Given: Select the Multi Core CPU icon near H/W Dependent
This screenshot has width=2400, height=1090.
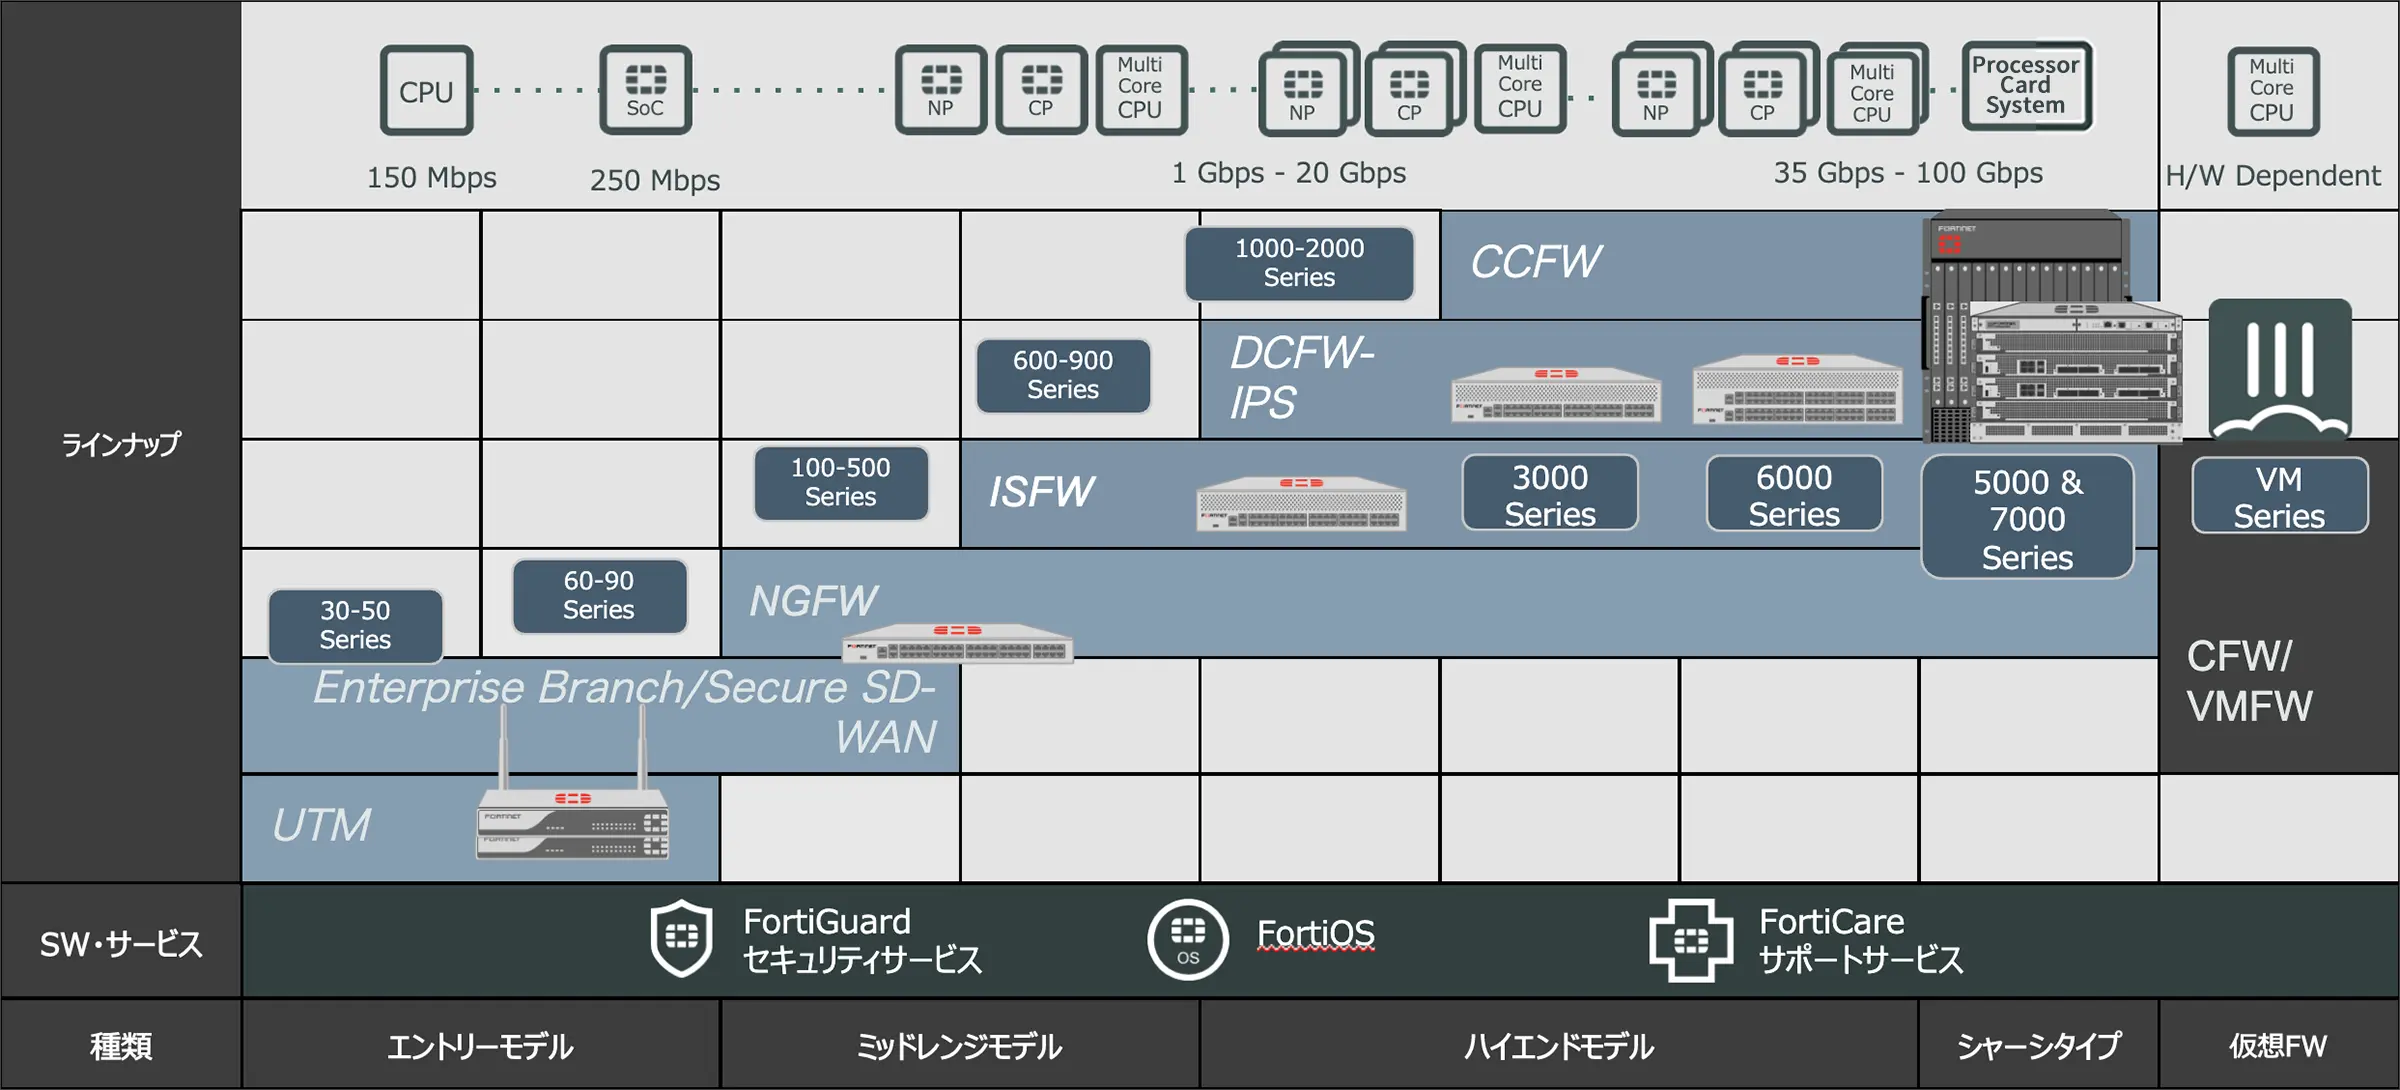Looking at the screenshot, I should [2272, 91].
